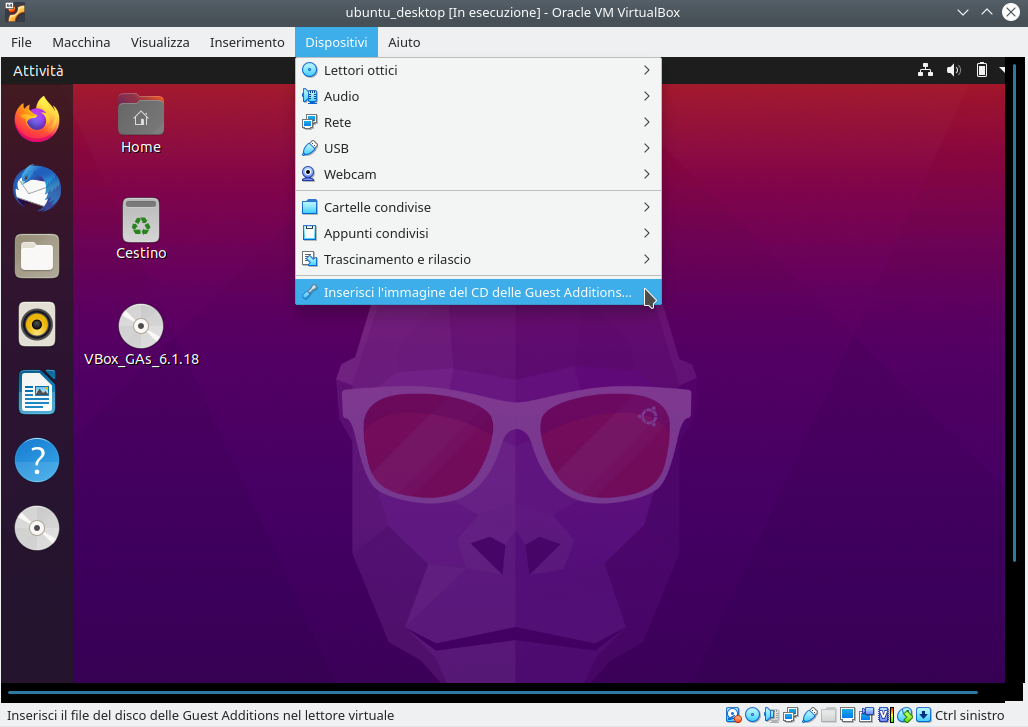The image size is (1028, 727).
Task: Open the Attività overview button
Action: point(38,71)
